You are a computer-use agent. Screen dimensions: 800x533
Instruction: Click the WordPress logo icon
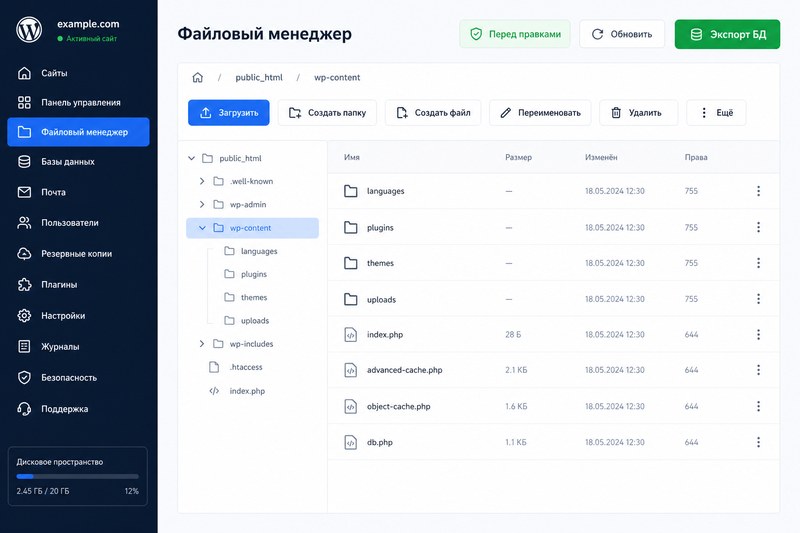click(x=29, y=30)
